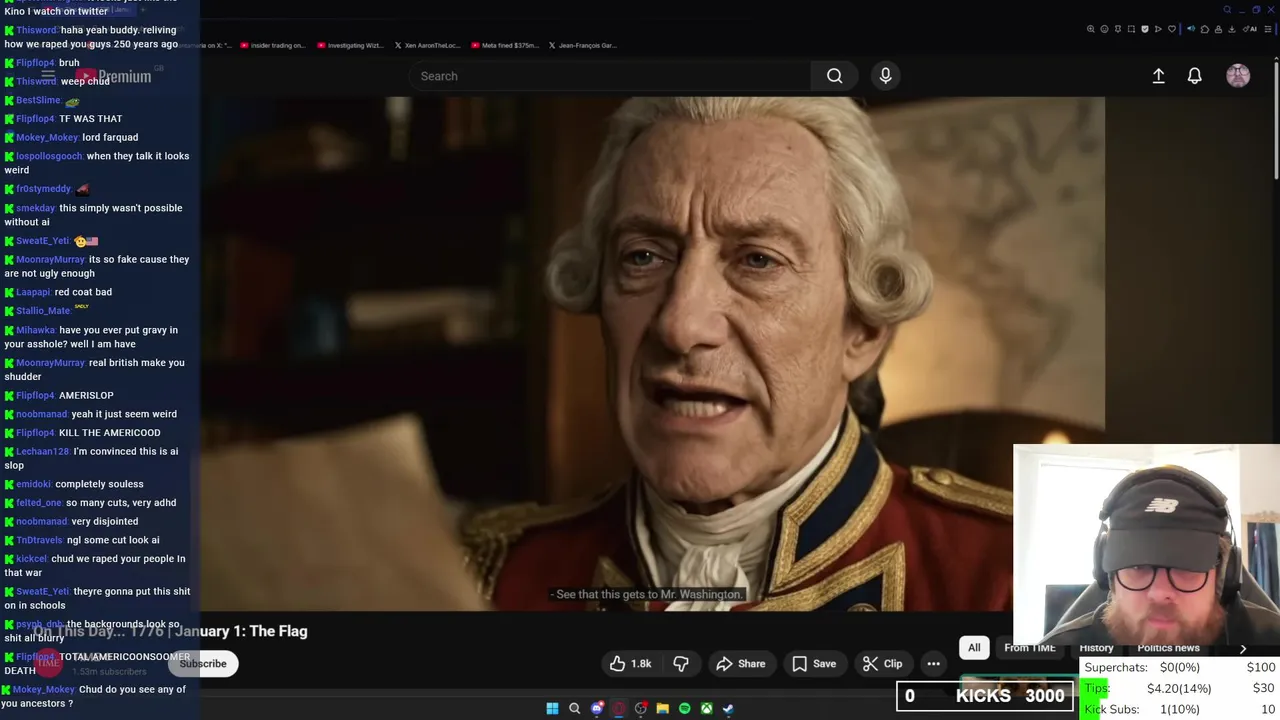This screenshot has width=1280, height=720.
Task: Click the Kick Subs goal row
Action: point(1180,709)
